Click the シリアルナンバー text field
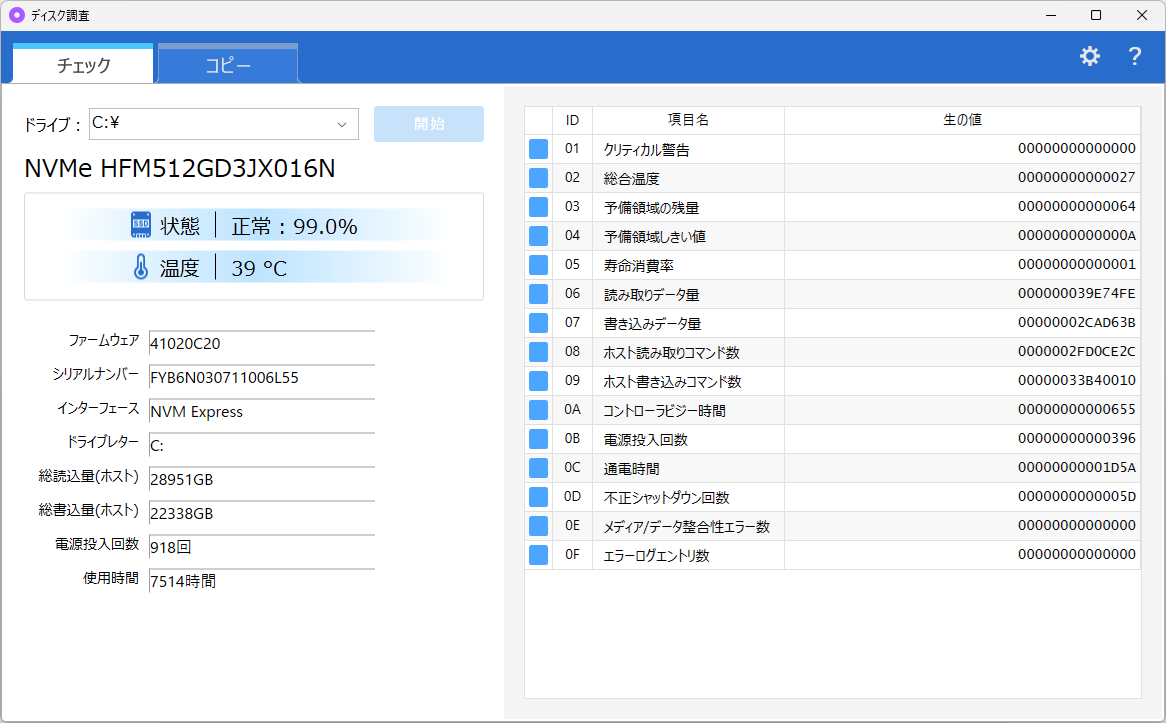1166x723 pixels. [x=261, y=378]
